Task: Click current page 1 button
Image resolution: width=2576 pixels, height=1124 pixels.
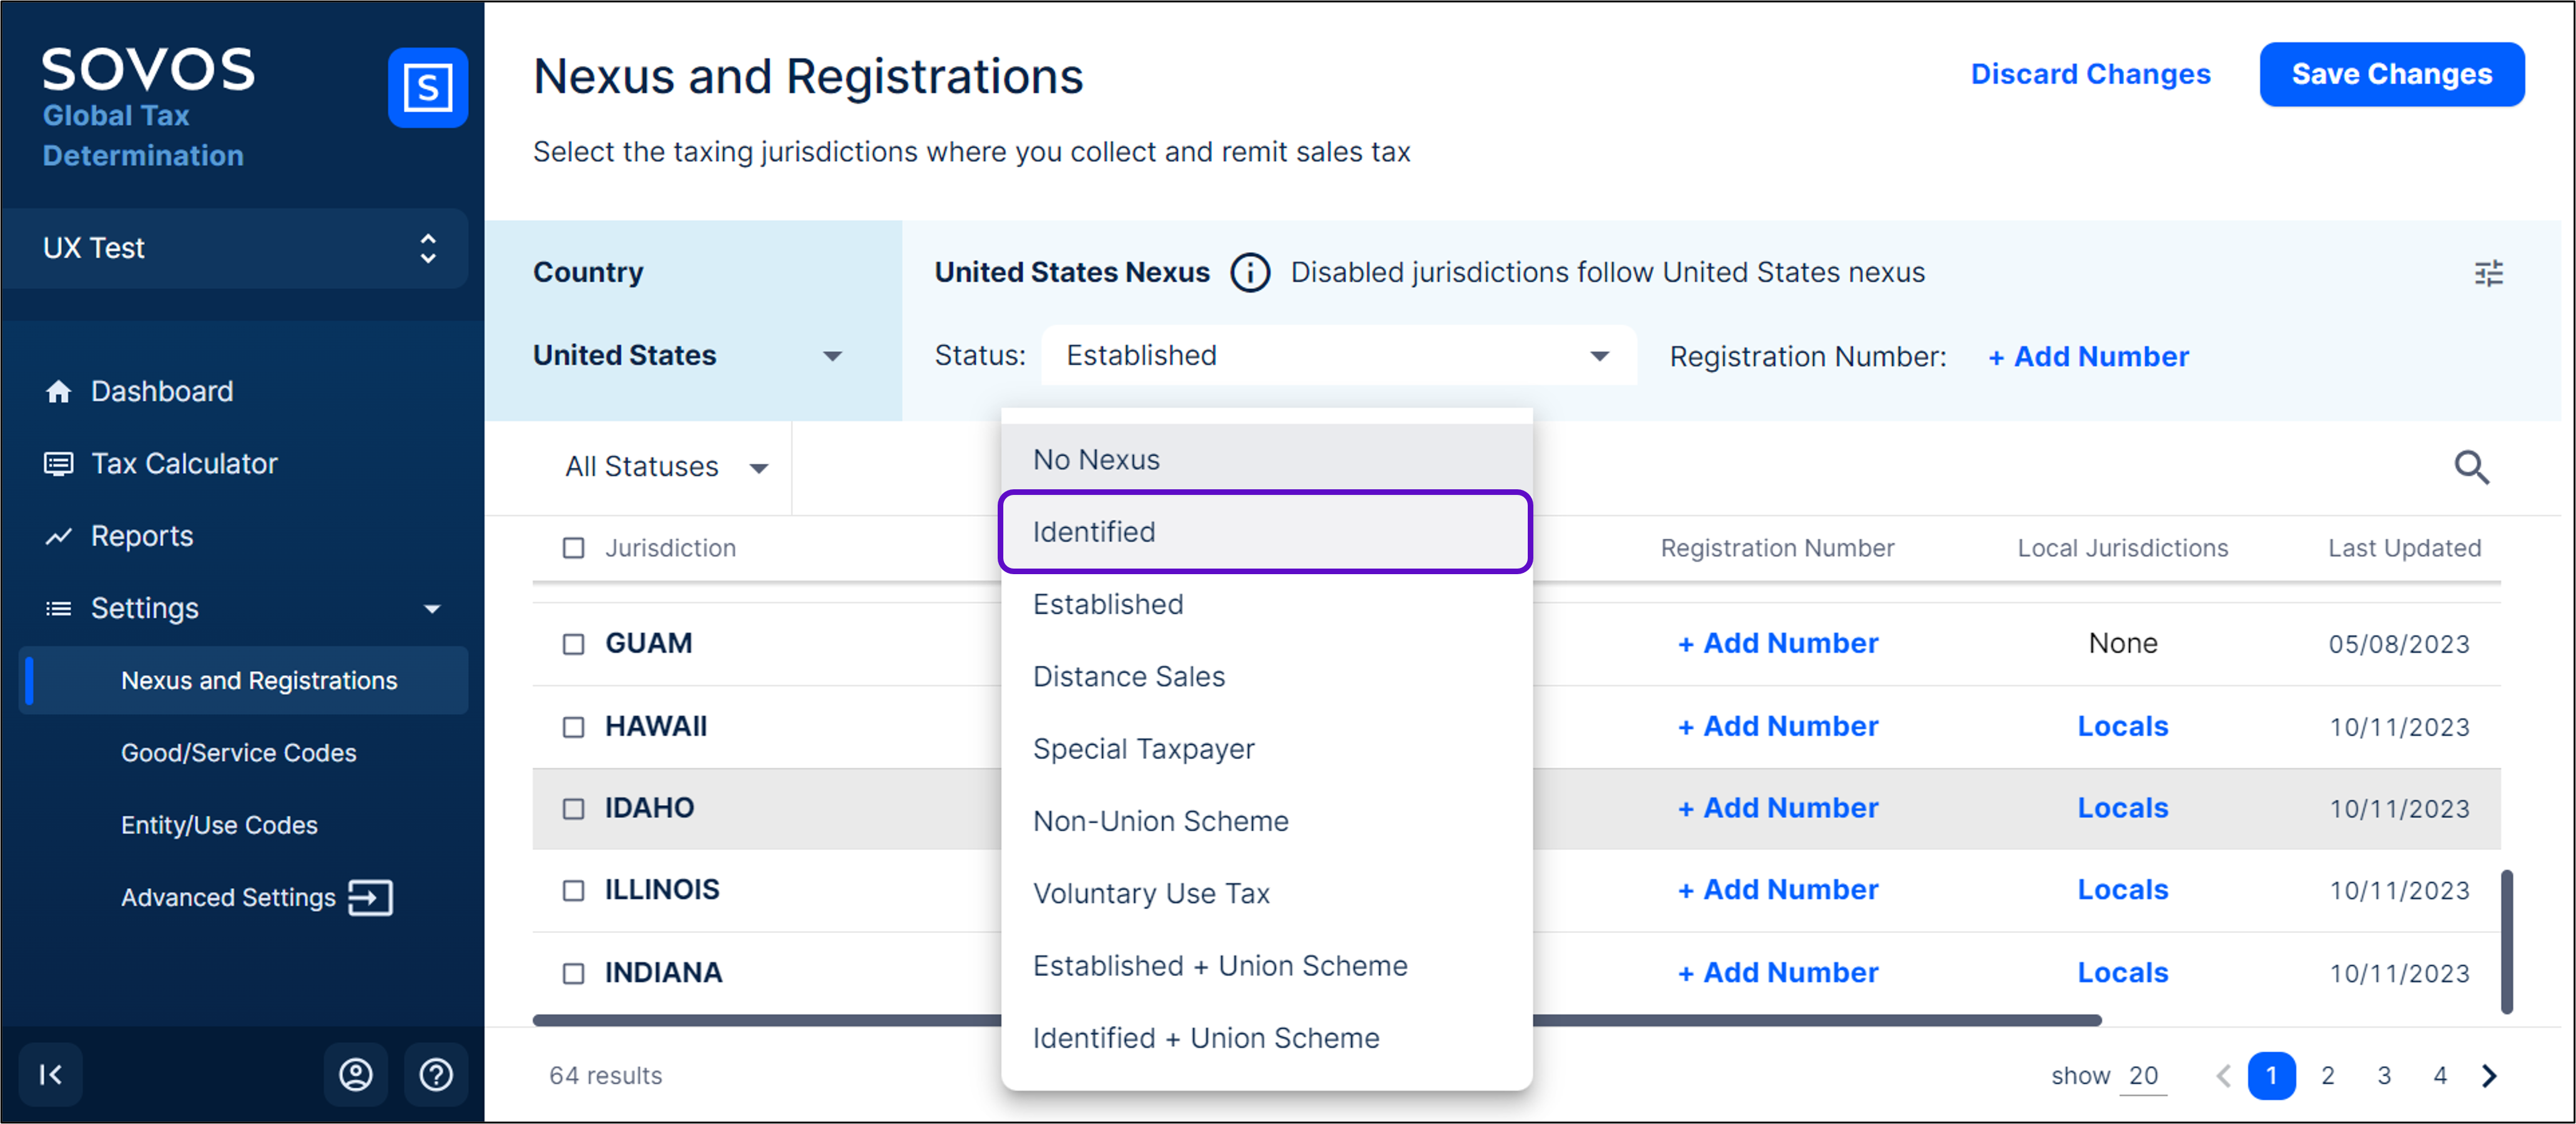Action: pos(2271,1076)
